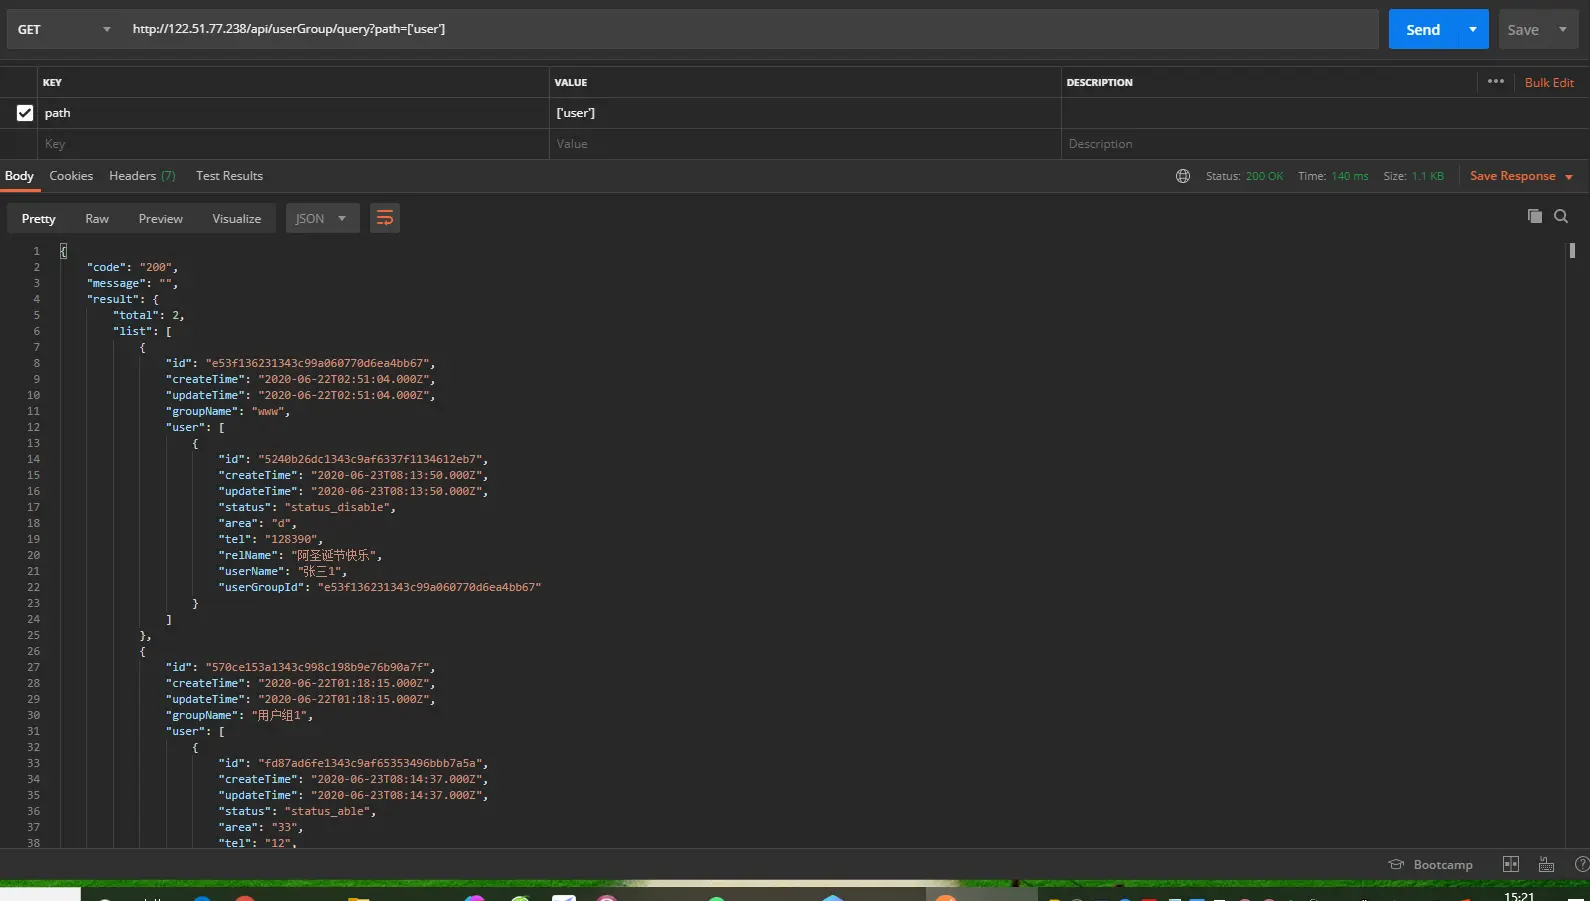Click the "area": "33" line
This screenshot has height=901, width=1590.
point(261,827)
